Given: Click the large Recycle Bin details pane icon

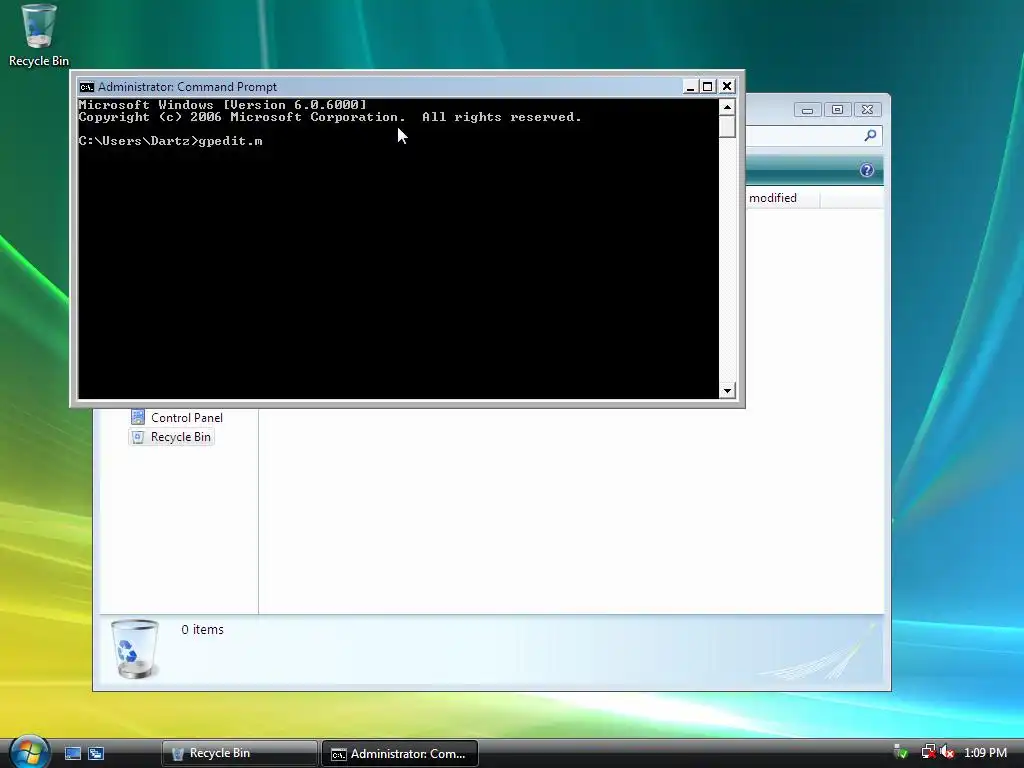Looking at the screenshot, I should pos(135,649).
